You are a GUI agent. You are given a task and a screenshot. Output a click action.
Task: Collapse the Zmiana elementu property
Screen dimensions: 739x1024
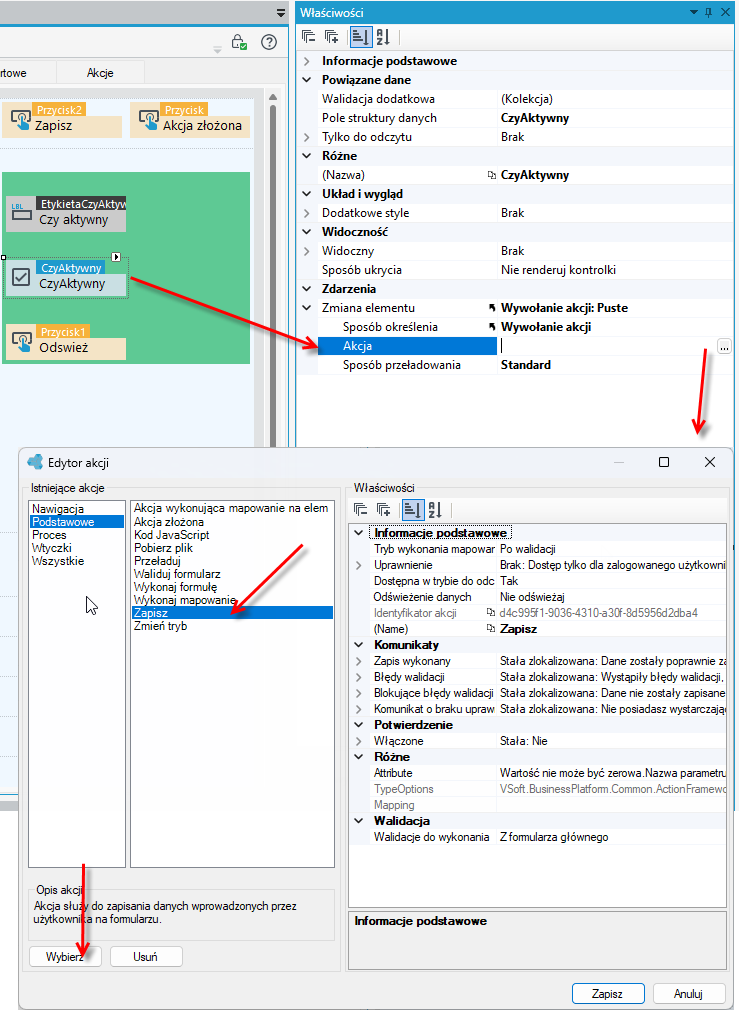307,308
